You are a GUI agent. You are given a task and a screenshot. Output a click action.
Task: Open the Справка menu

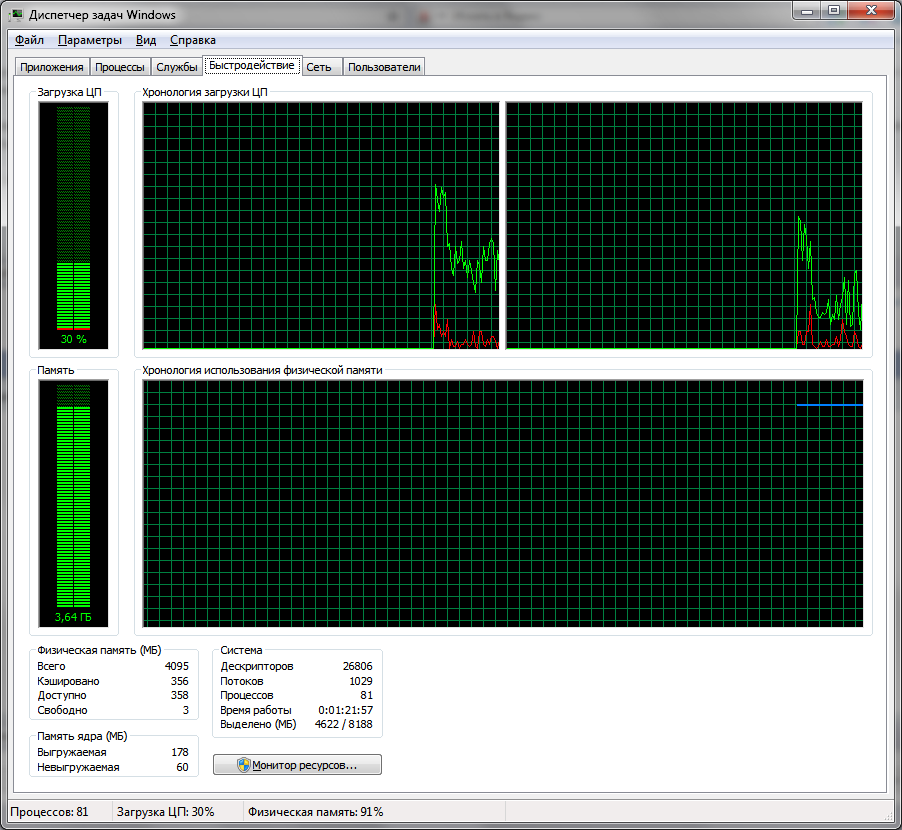tap(193, 40)
